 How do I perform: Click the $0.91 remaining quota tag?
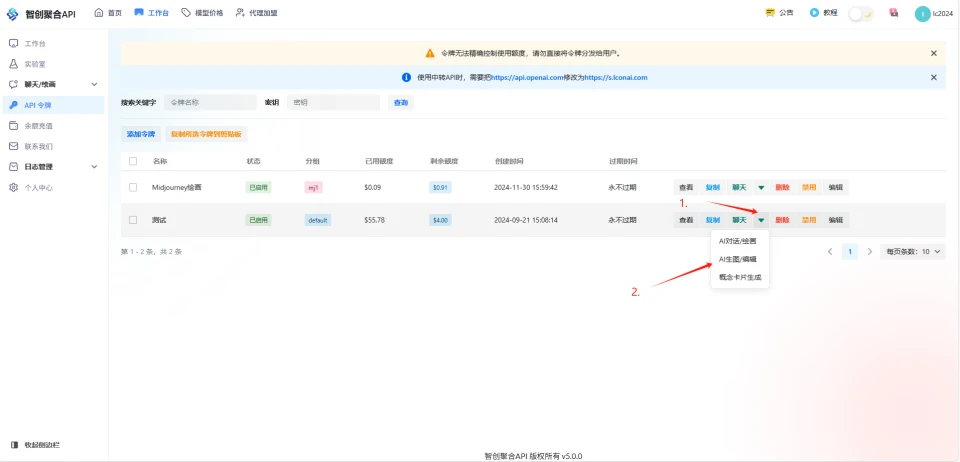tap(440, 187)
